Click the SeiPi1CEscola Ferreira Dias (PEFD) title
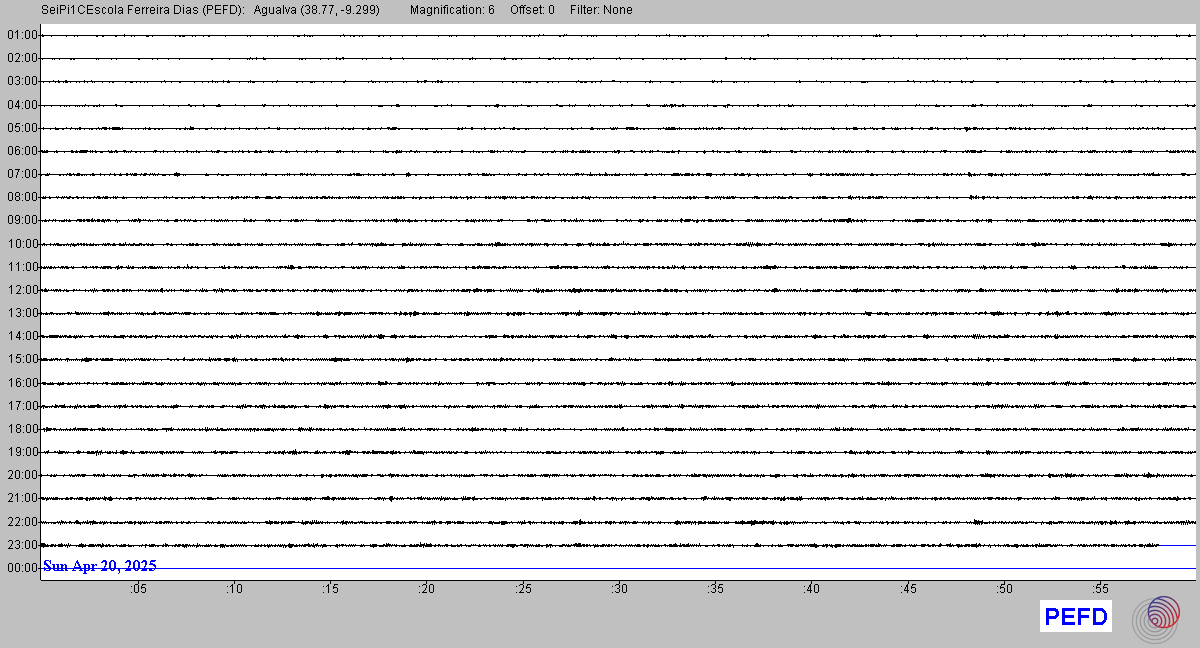1200x648 pixels. click(x=143, y=10)
